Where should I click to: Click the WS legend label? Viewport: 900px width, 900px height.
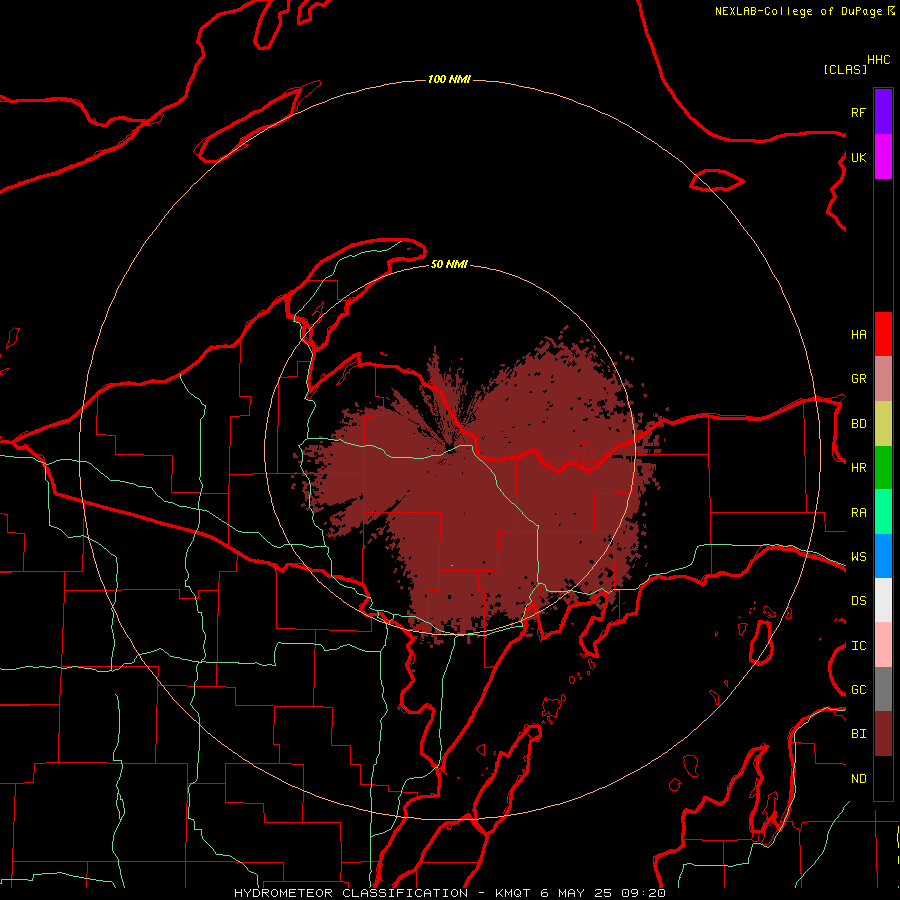tap(858, 557)
